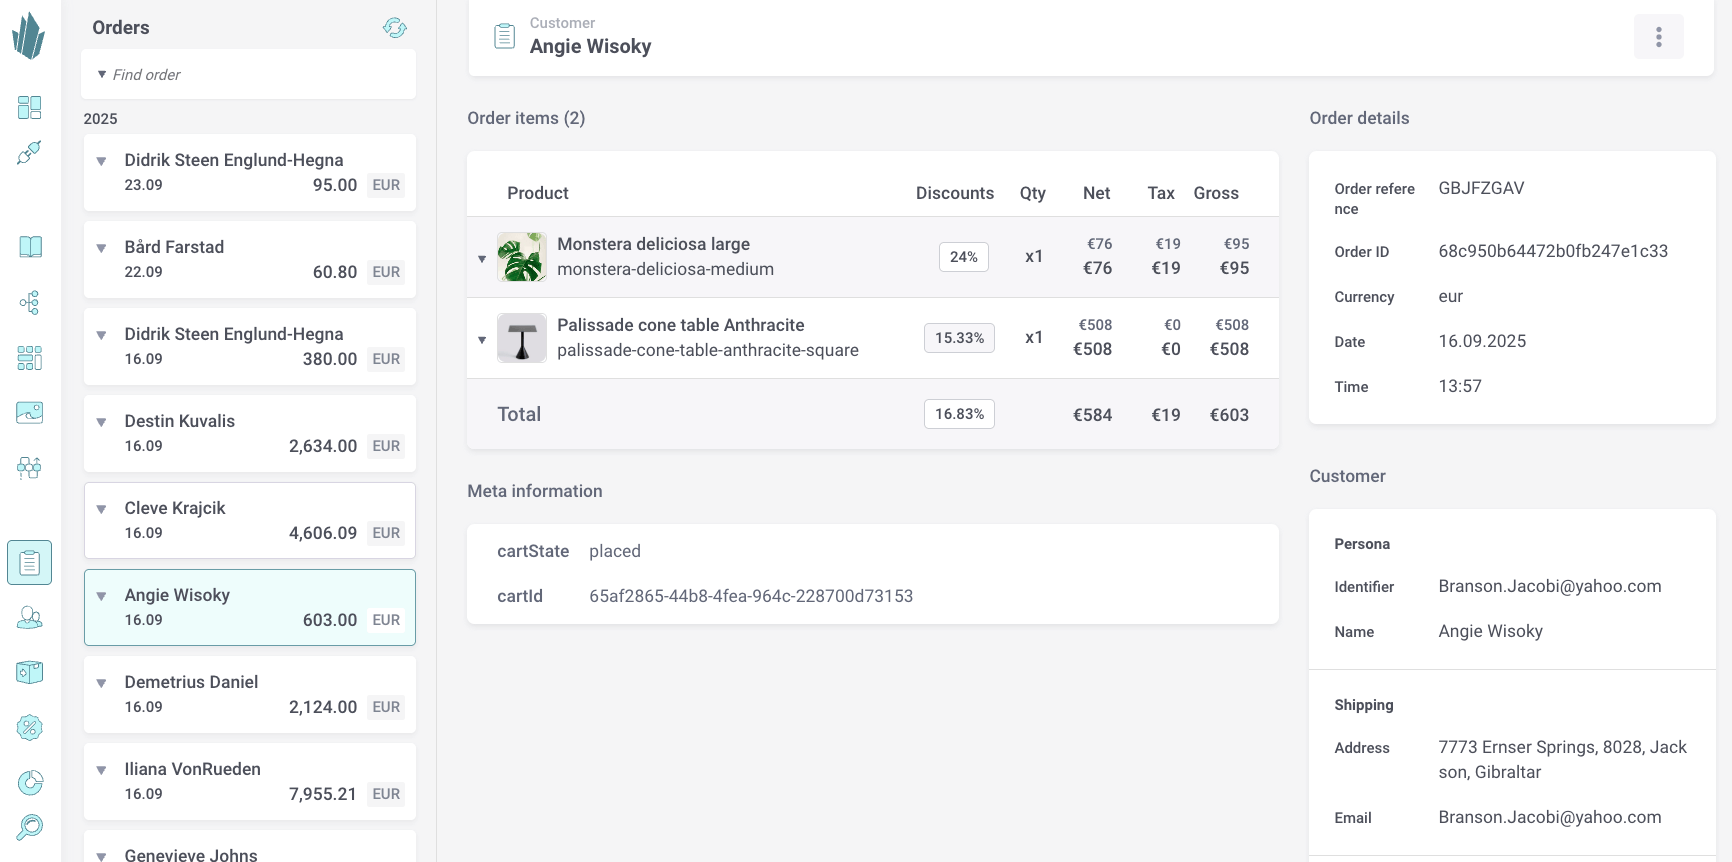Click the Monstera plant thumbnail
Screen dimensions: 1732x862
pyautogui.click(x=521, y=257)
